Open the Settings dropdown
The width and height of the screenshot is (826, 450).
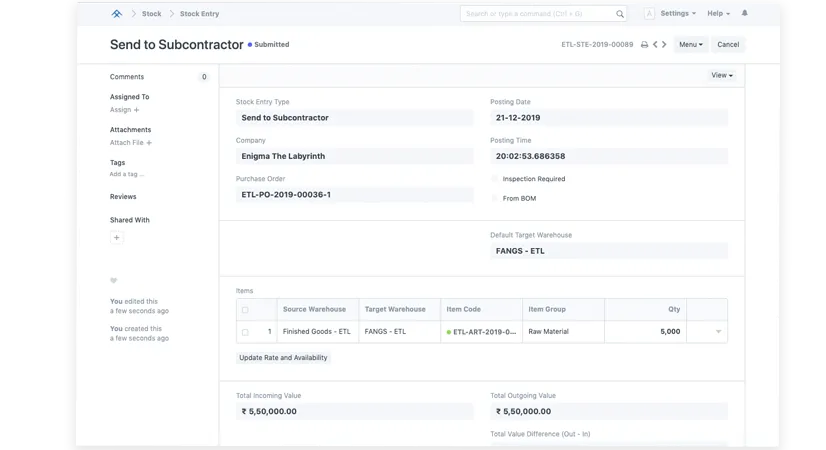click(678, 14)
